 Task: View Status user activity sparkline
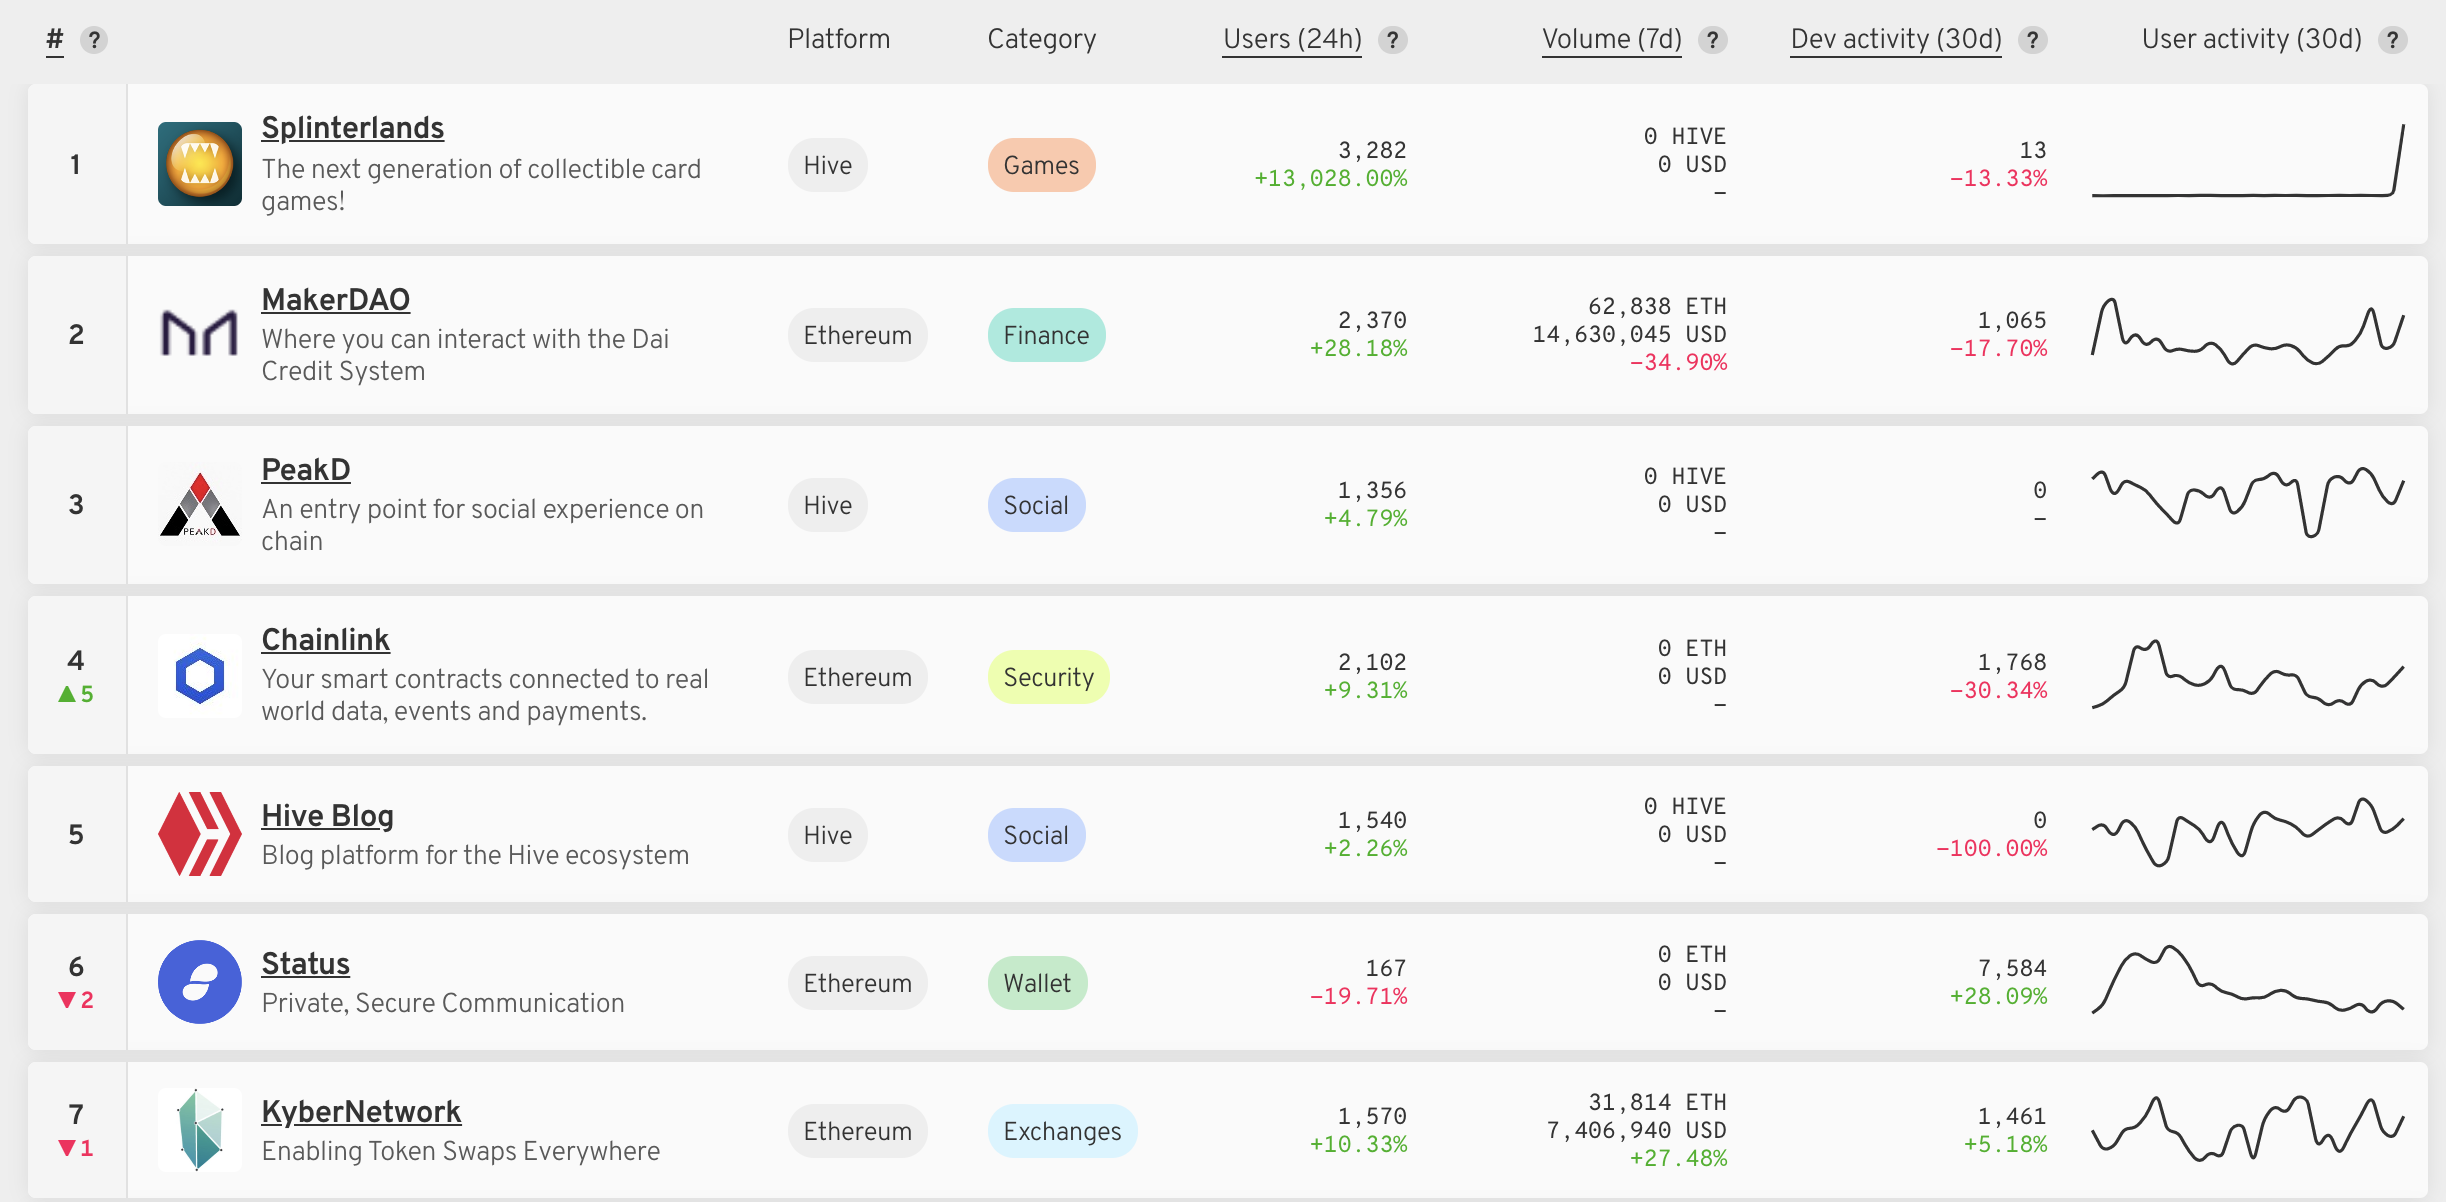click(2248, 980)
